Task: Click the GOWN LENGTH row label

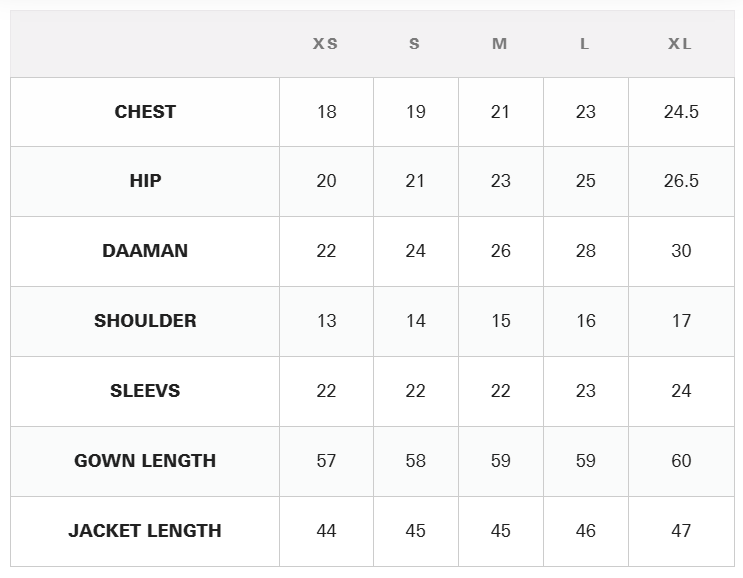Action: [145, 461]
